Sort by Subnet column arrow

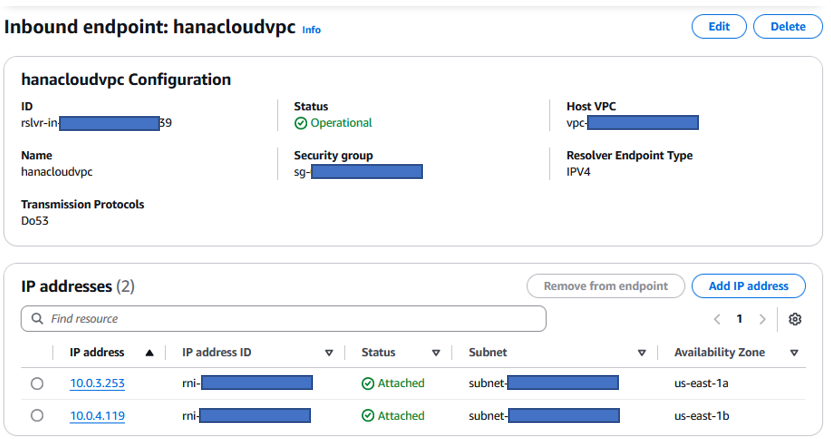pyautogui.click(x=642, y=353)
